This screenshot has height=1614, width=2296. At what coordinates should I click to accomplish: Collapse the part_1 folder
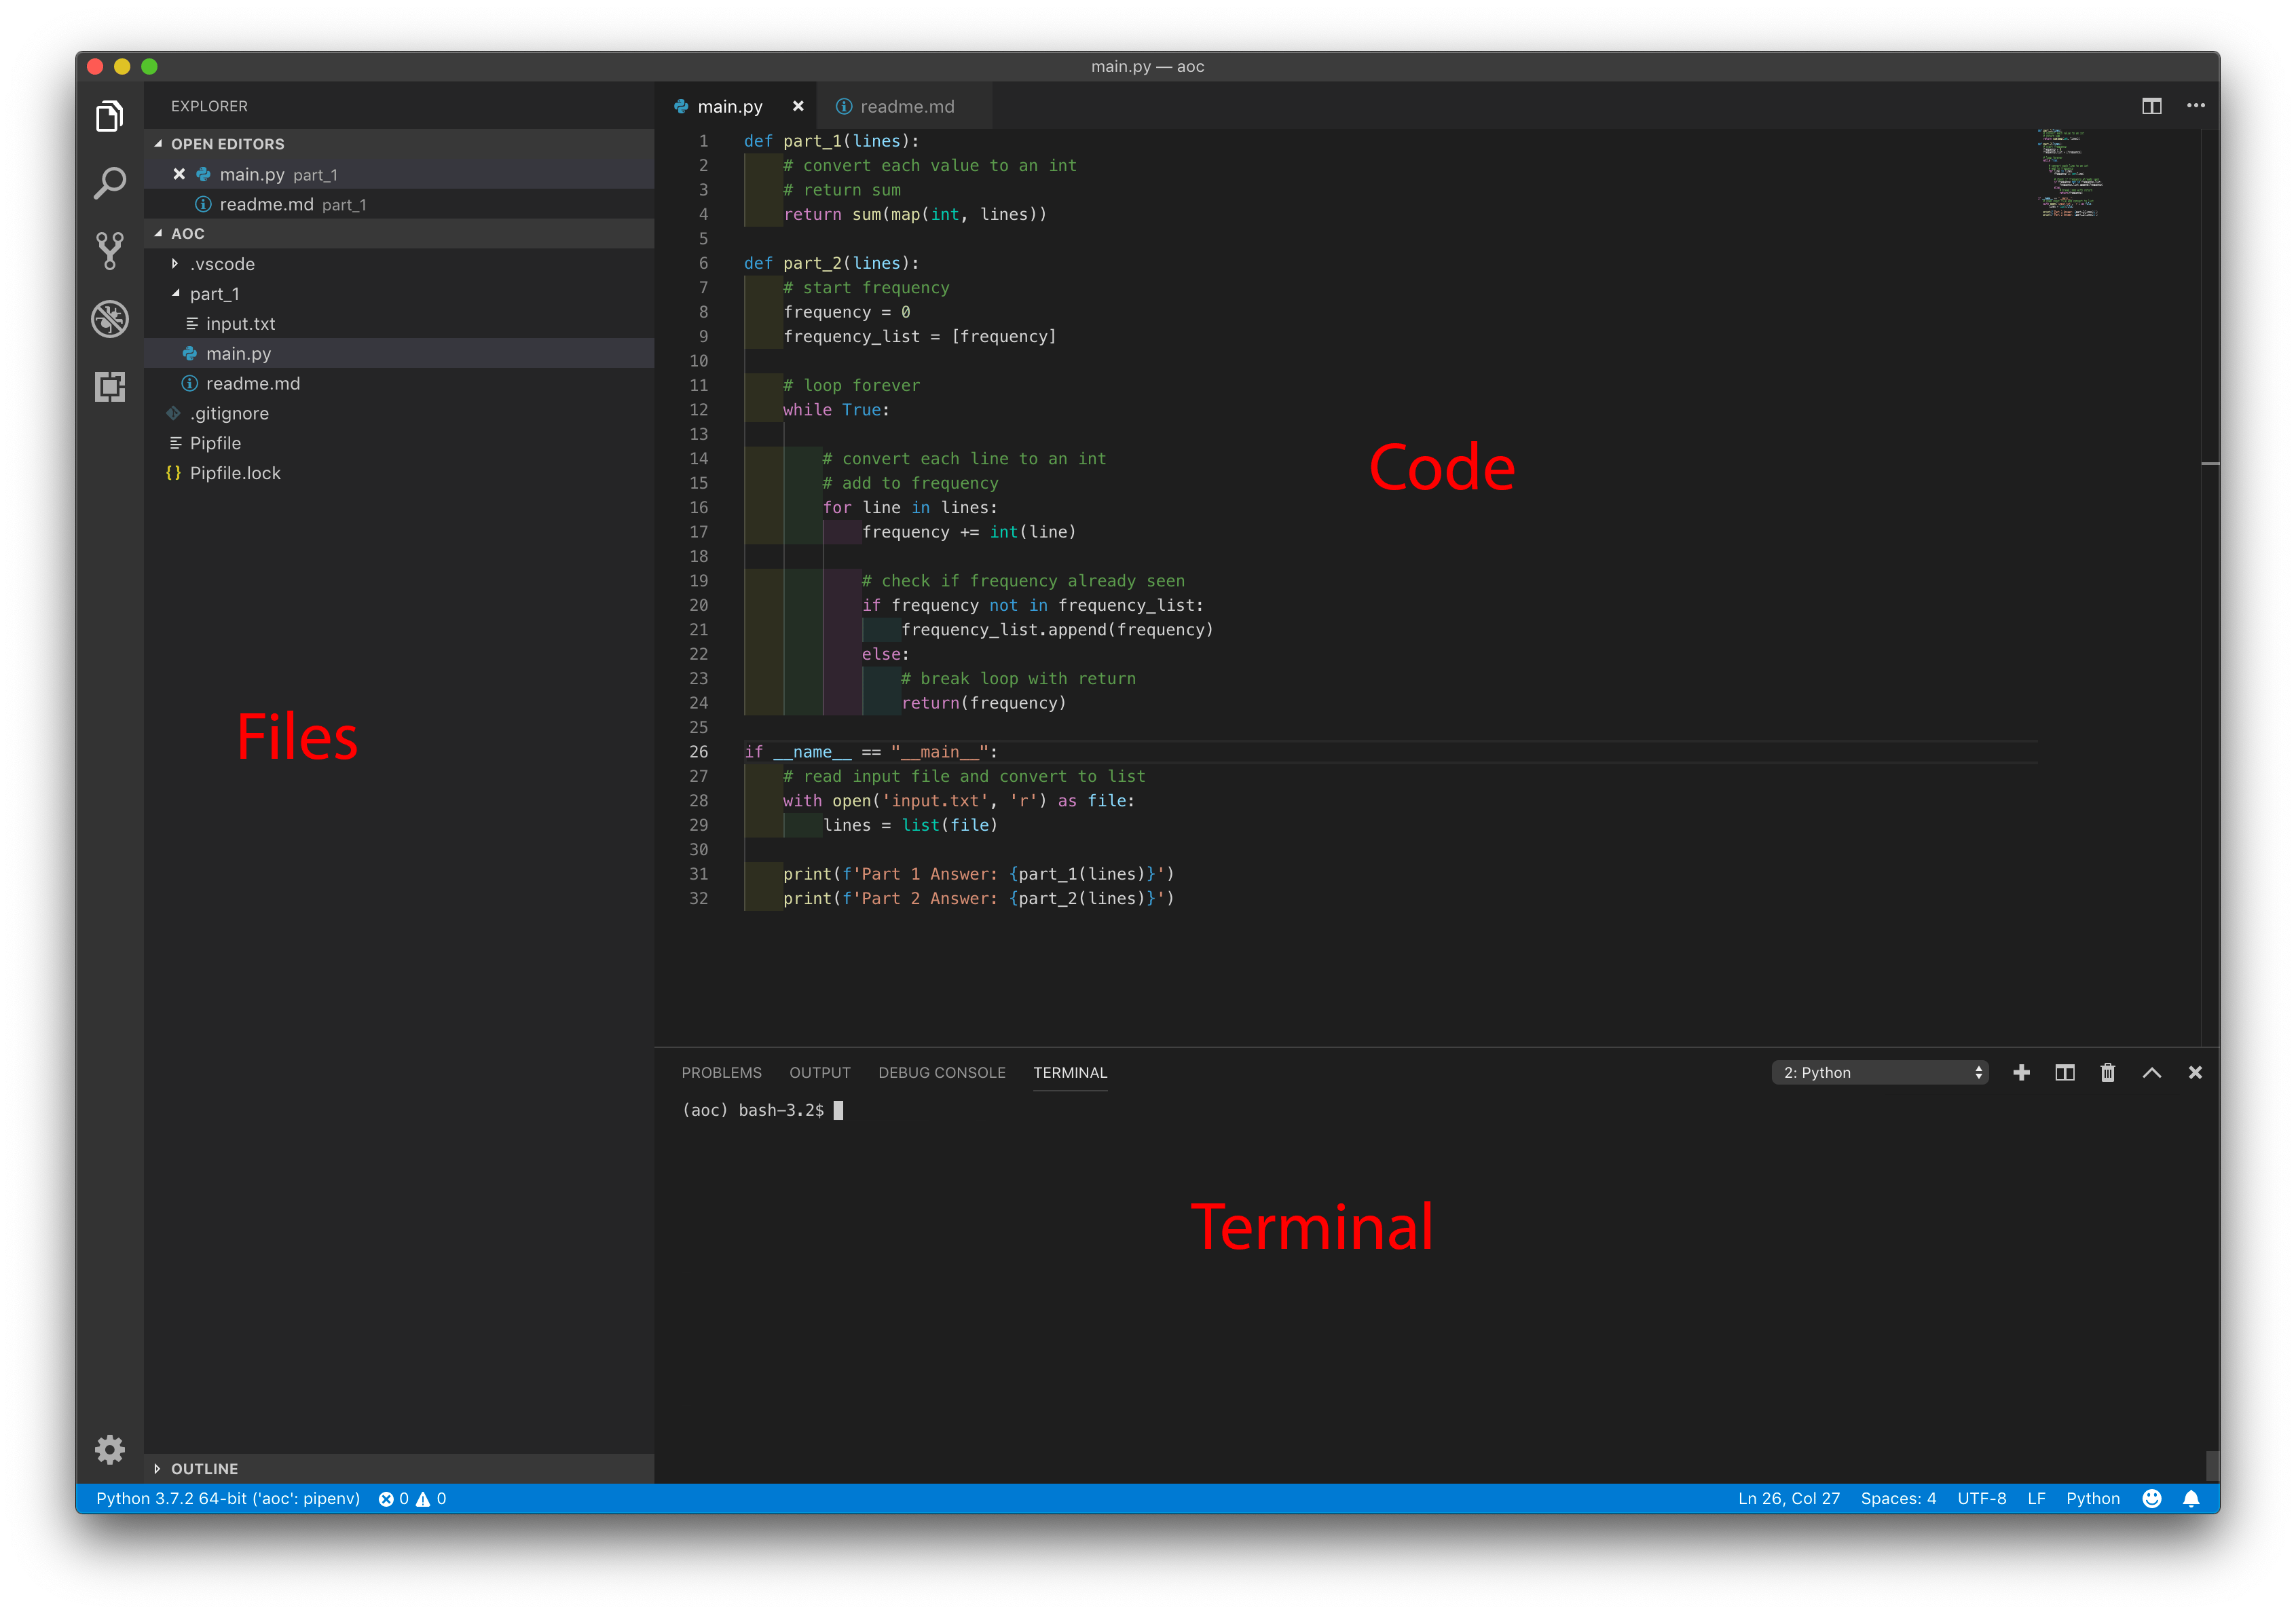[400, 294]
